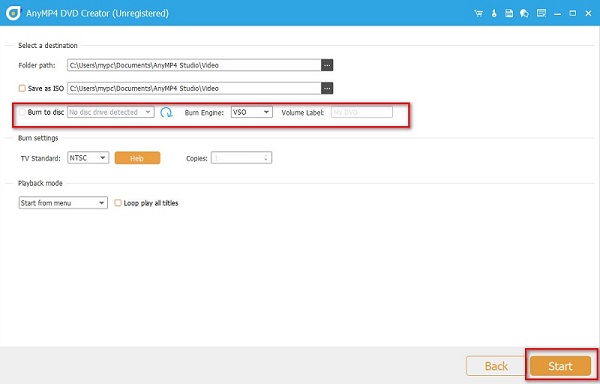Click the Back button

click(496, 366)
